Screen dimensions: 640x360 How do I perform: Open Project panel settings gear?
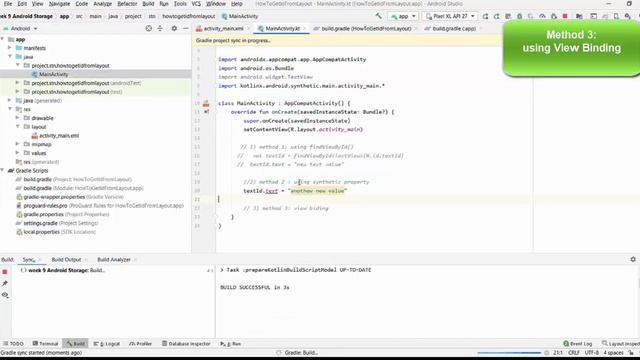[174, 29]
